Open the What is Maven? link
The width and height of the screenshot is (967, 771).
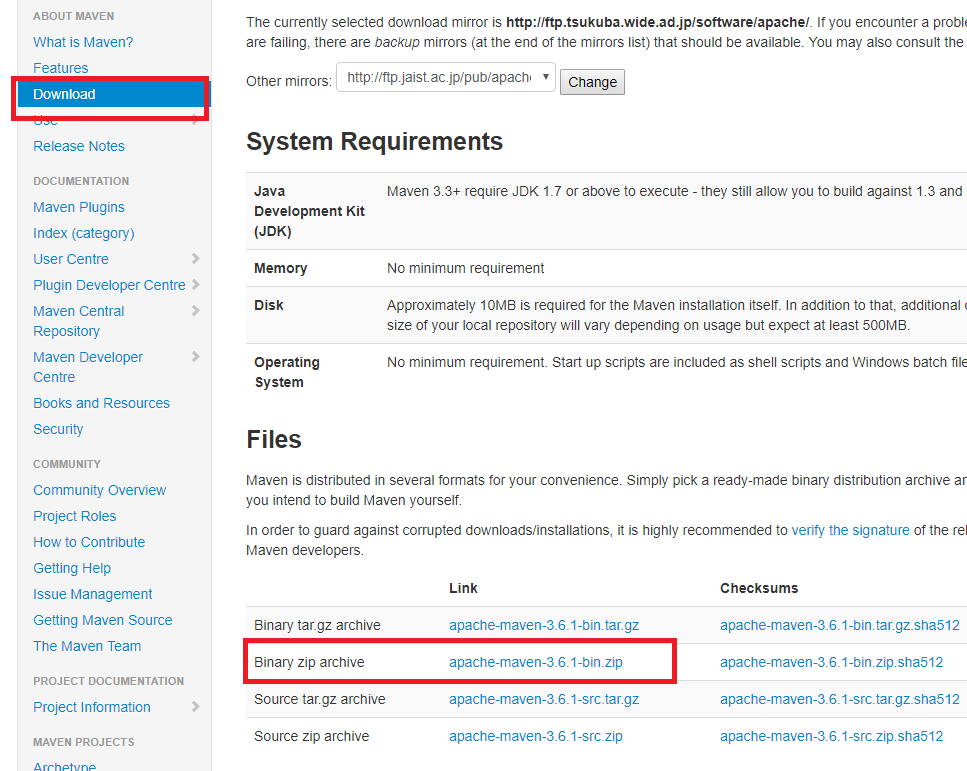pyautogui.click(x=83, y=42)
